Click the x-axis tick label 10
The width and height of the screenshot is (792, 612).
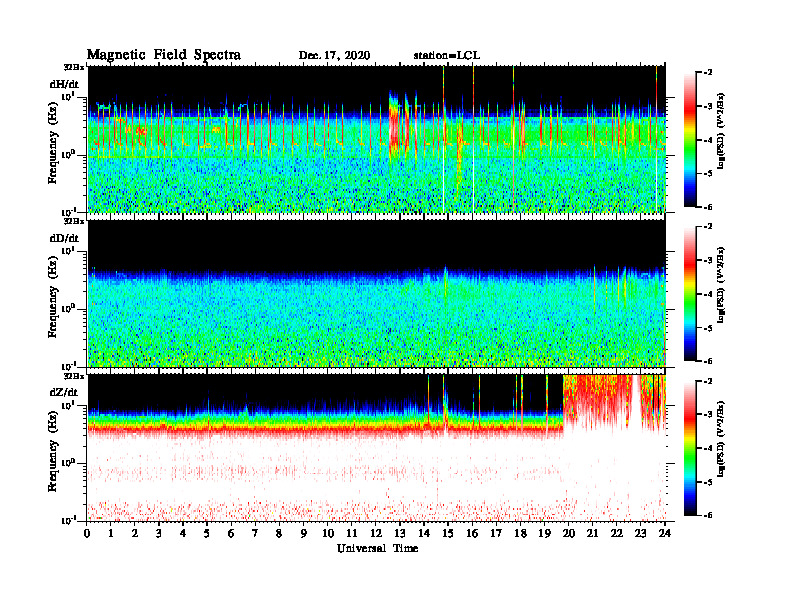pos(328,534)
